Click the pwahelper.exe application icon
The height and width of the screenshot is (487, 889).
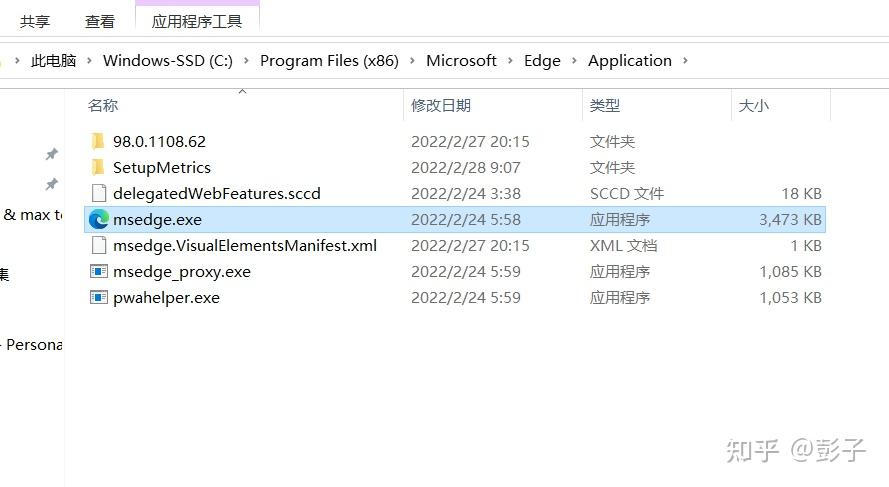pyautogui.click(x=99, y=298)
